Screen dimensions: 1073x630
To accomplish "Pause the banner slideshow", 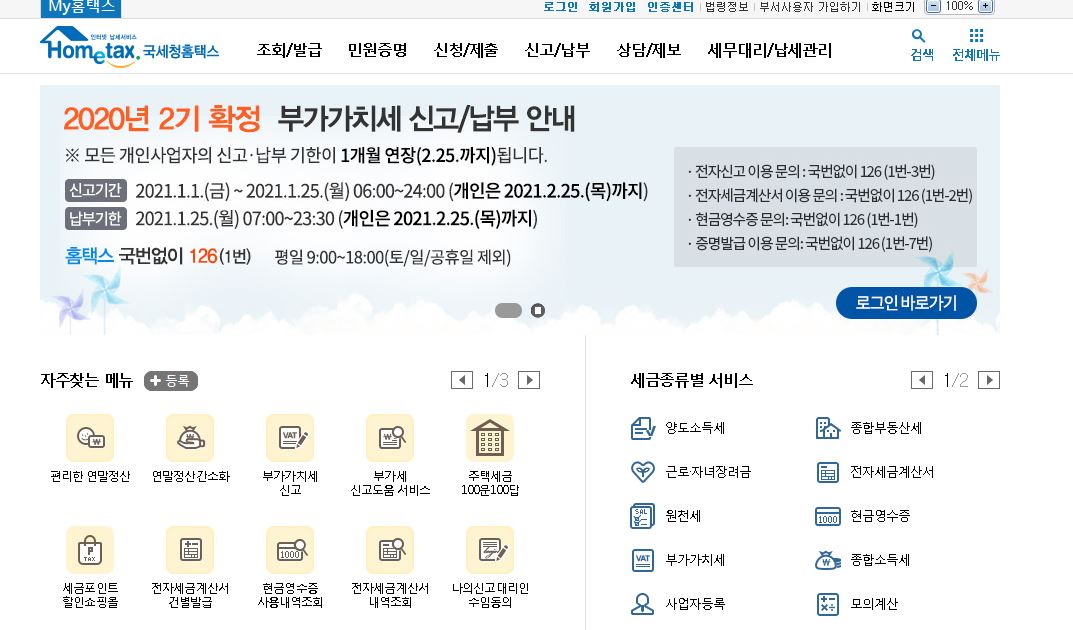I will pyautogui.click(x=538, y=311).
